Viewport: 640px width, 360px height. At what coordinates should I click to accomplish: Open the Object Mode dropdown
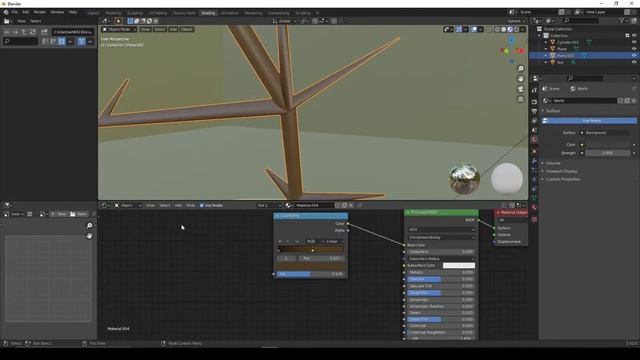point(119,29)
